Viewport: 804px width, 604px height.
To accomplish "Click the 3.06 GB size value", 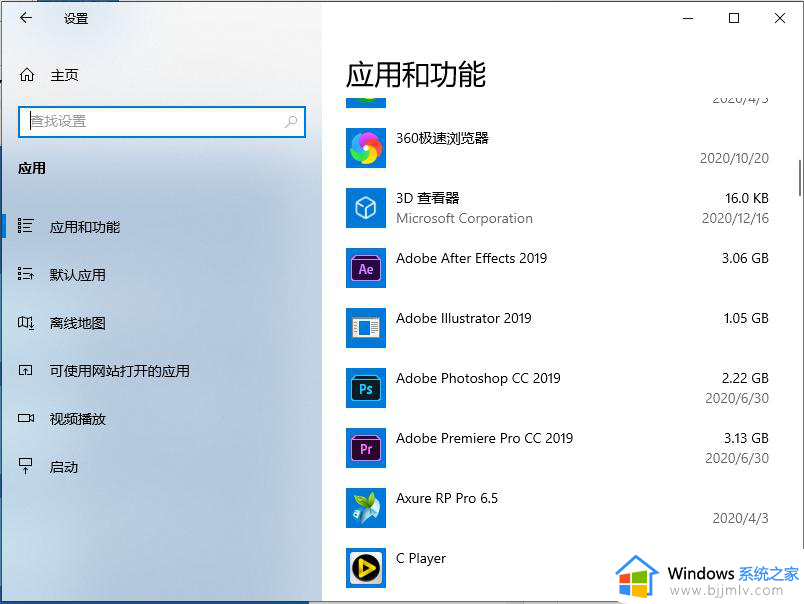I will pos(745,258).
